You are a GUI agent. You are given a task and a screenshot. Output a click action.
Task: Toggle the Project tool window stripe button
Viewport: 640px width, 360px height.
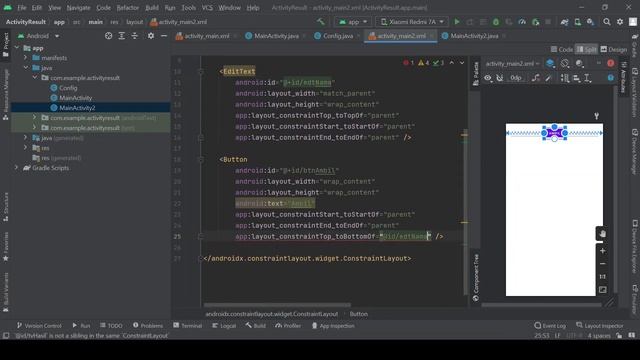[x=6, y=45]
